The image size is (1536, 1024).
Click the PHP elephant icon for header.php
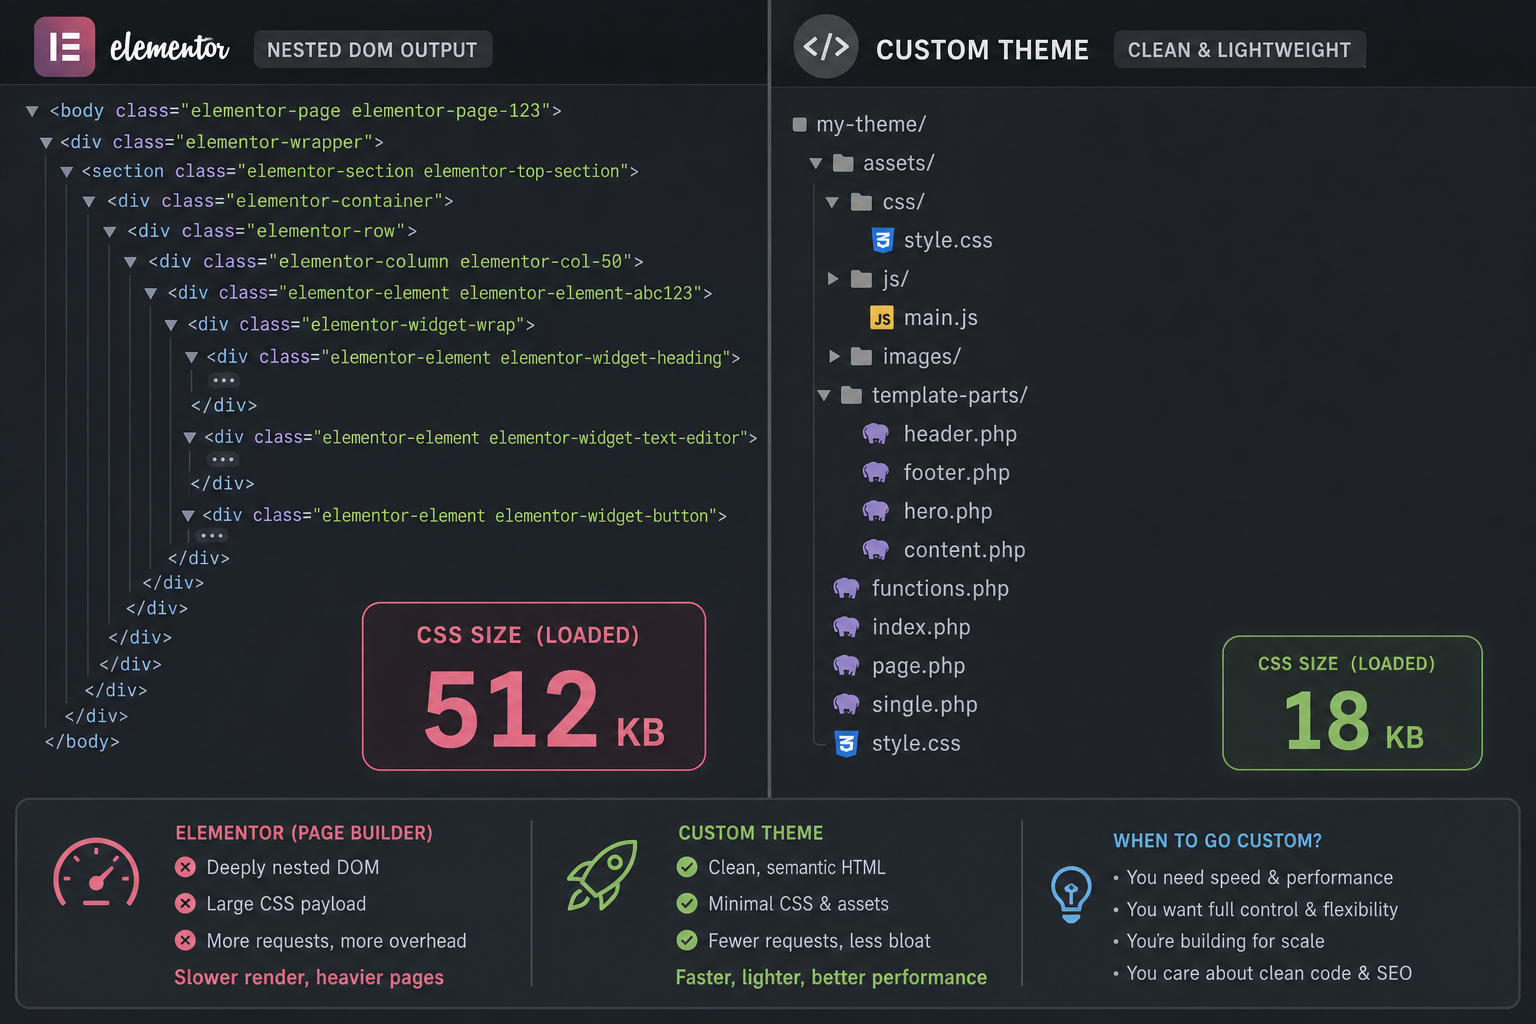pyautogui.click(x=876, y=434)
